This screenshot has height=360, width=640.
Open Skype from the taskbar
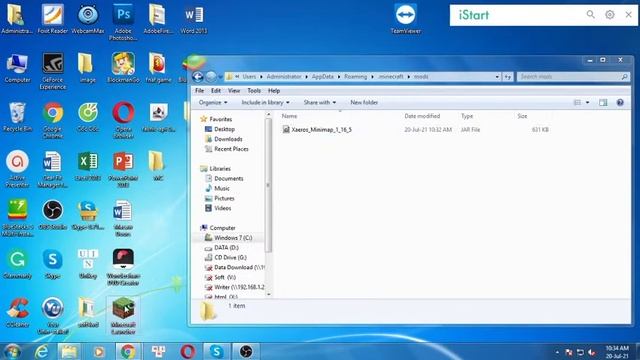click(x=216, y=351)
